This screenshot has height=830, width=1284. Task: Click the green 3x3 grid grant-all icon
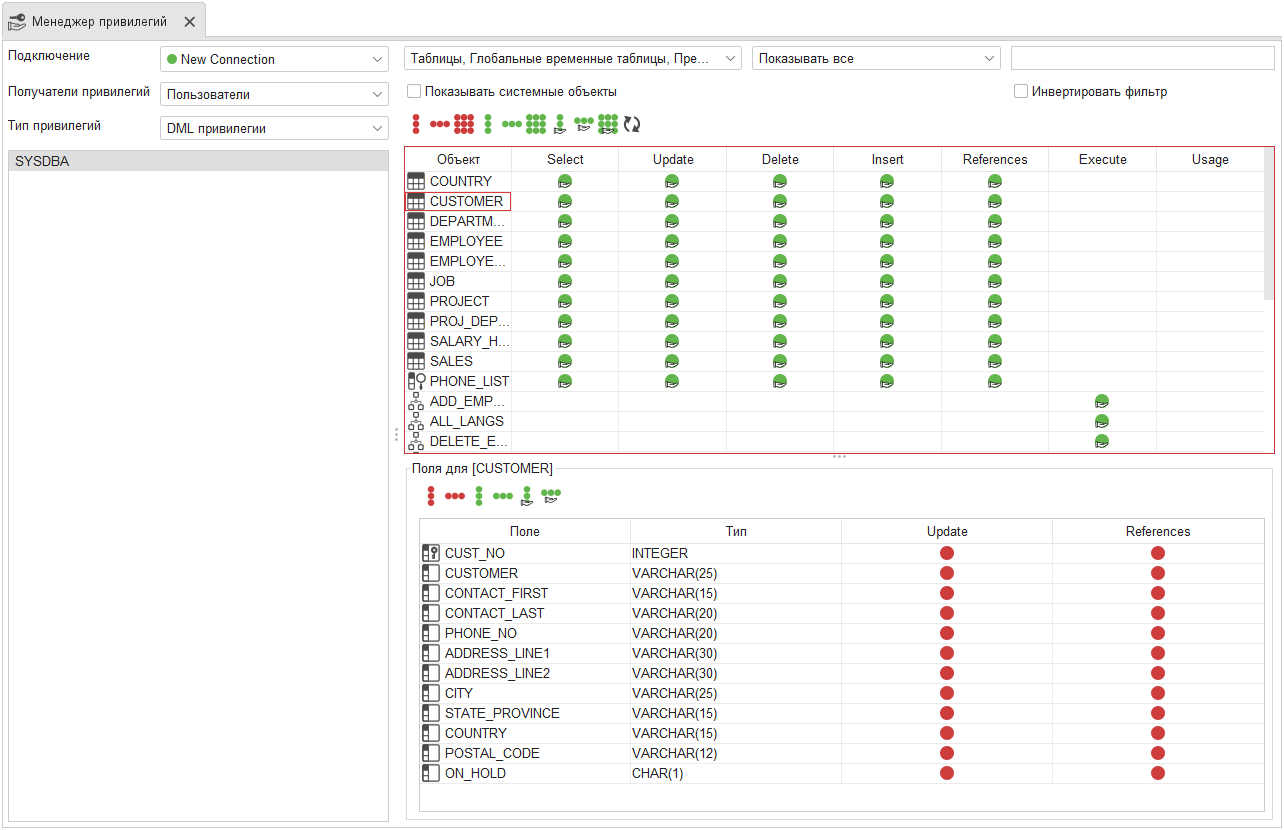536,124
